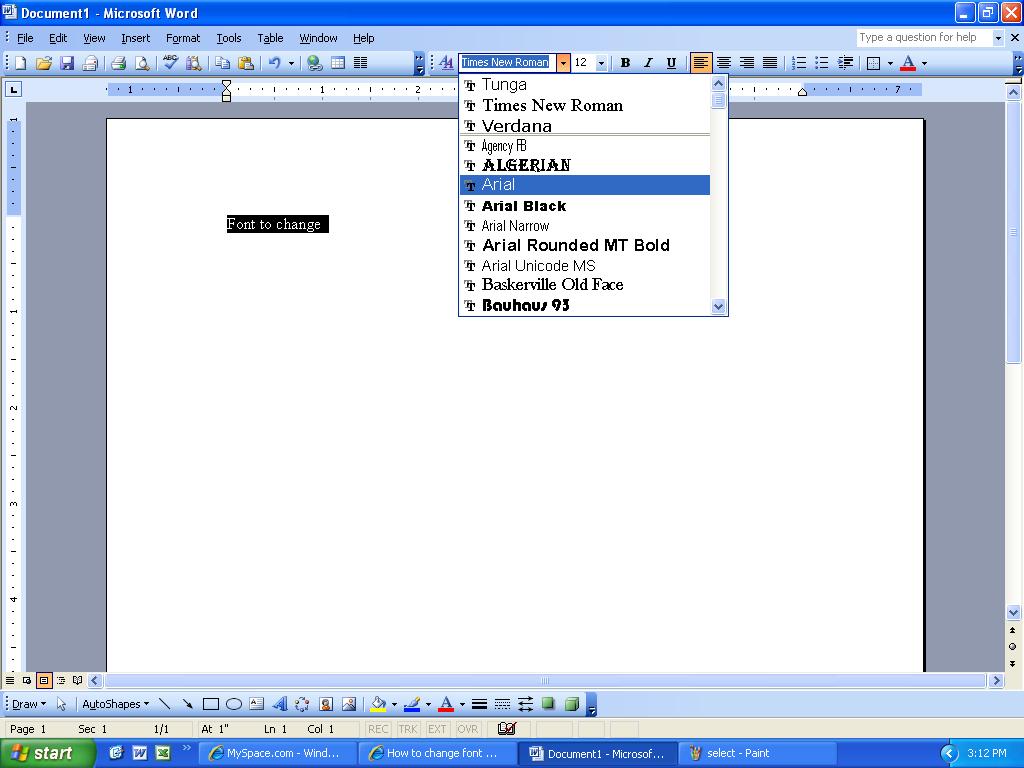Choose Arial in the font list

tap(584, 185)
